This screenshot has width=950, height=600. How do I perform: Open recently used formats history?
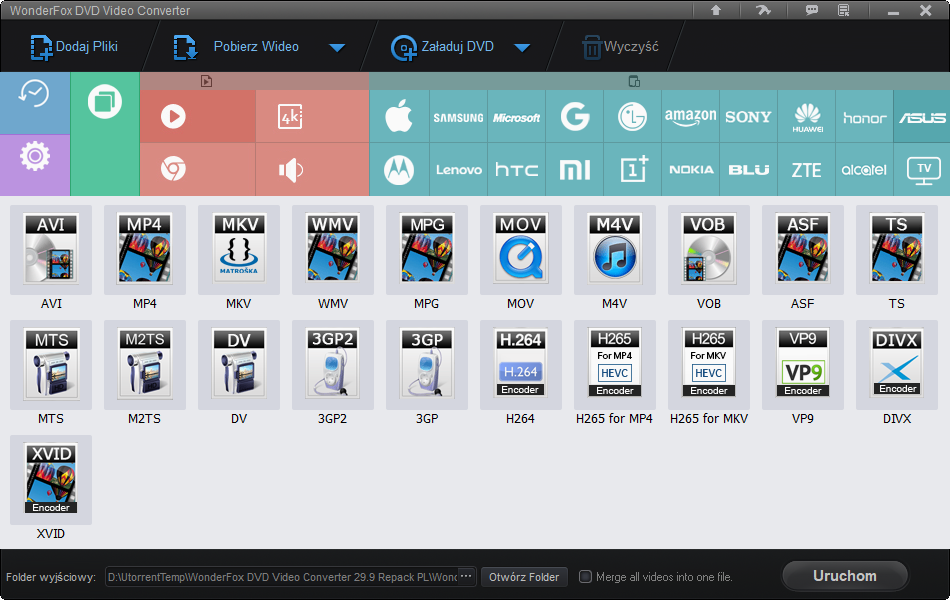point(35,103)
